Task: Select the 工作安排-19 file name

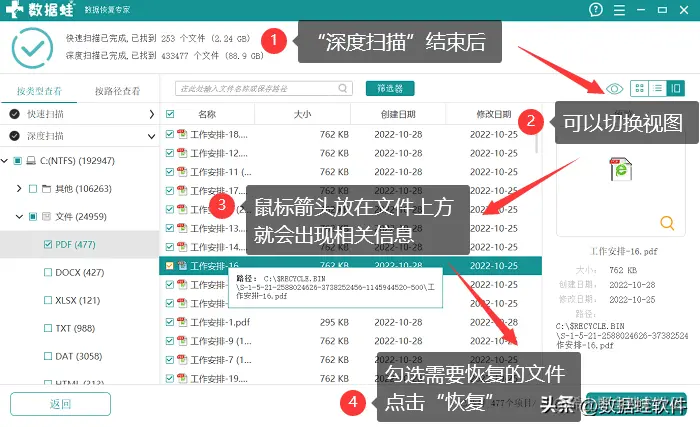Action: point(219,378)
